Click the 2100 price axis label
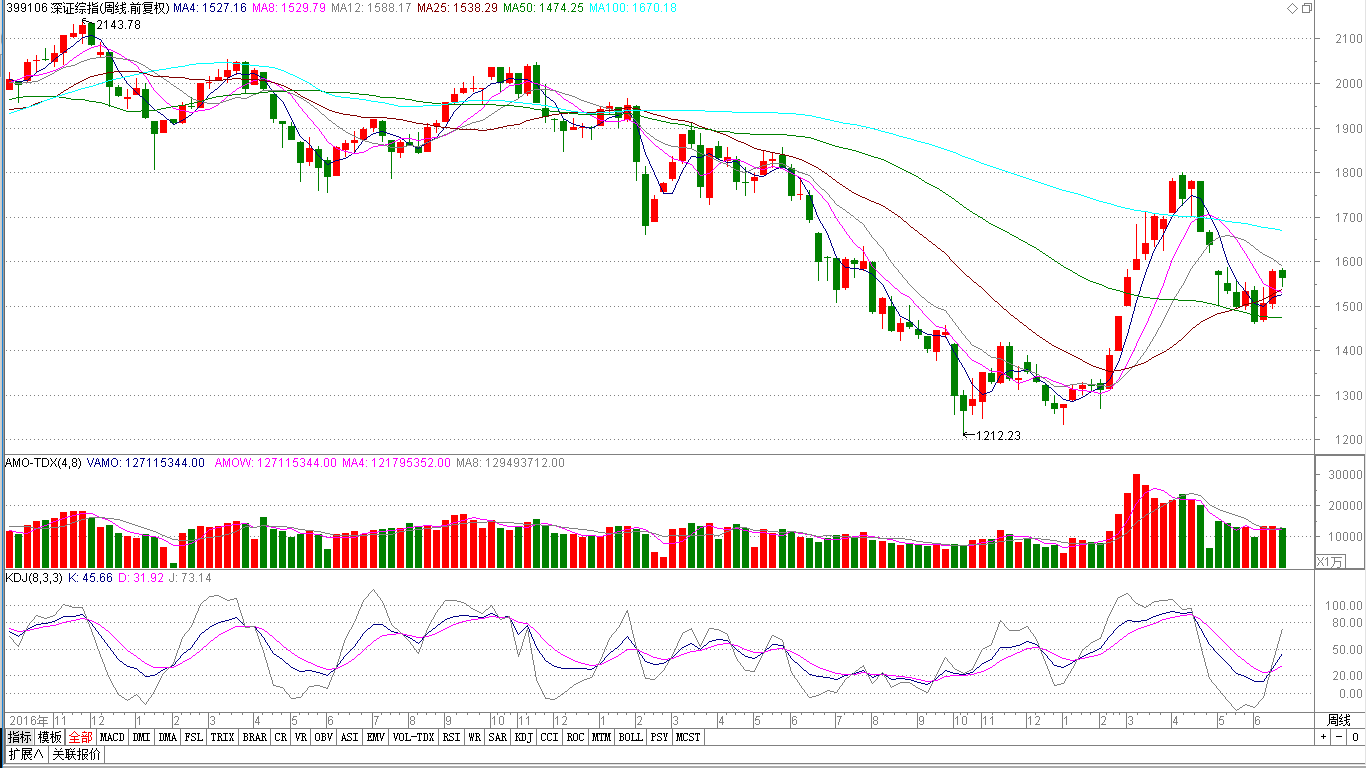This screenshot has height=768, width=1366. (1349, 39)
